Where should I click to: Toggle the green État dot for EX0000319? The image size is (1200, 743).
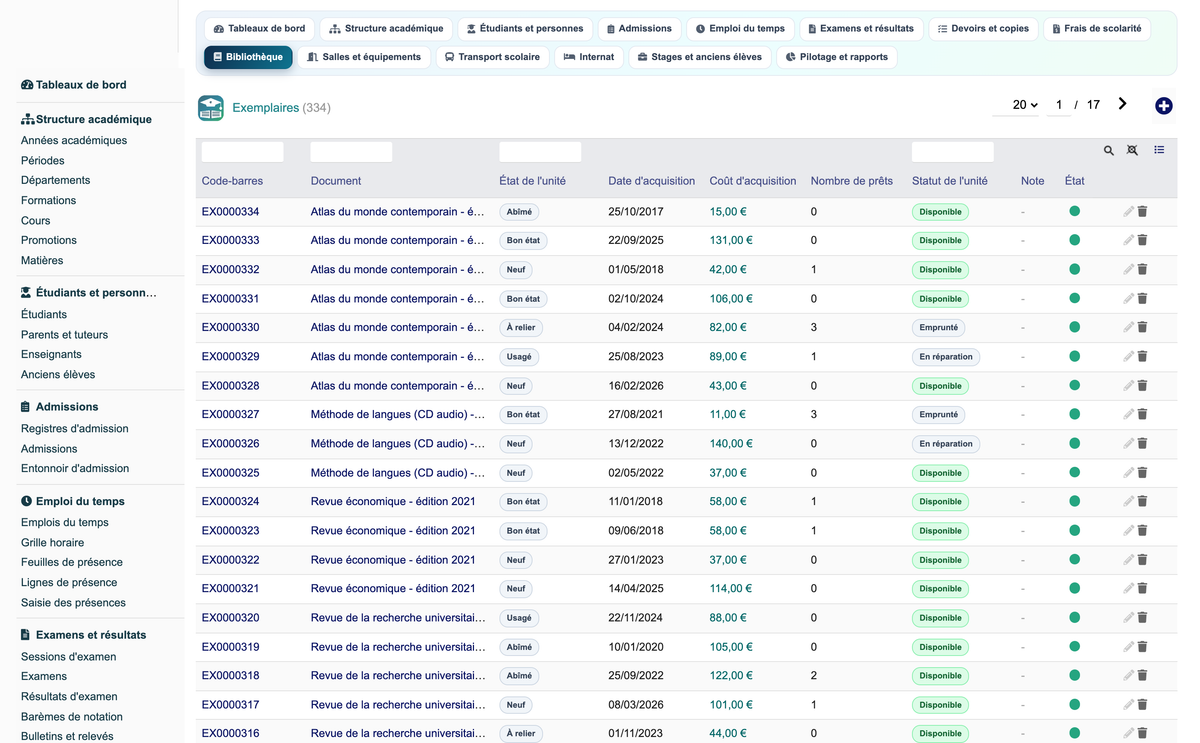click(x=1075, y=647)
